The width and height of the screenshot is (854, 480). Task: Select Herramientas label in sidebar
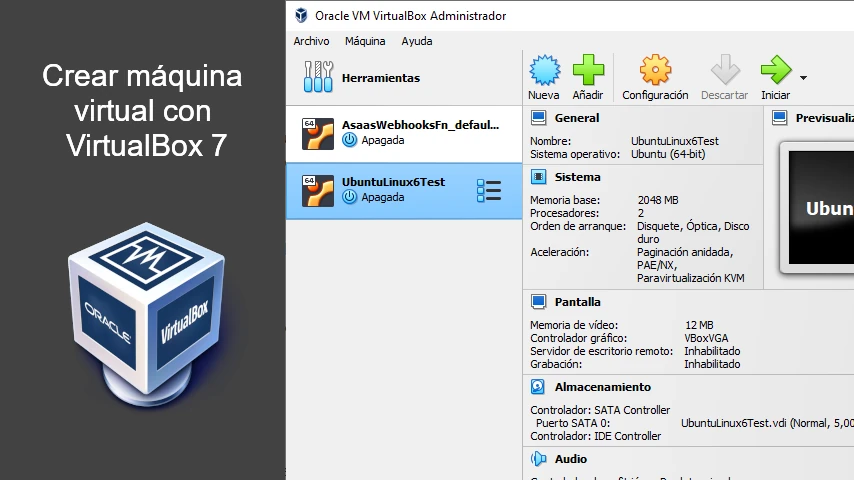[x=381, y=78]
